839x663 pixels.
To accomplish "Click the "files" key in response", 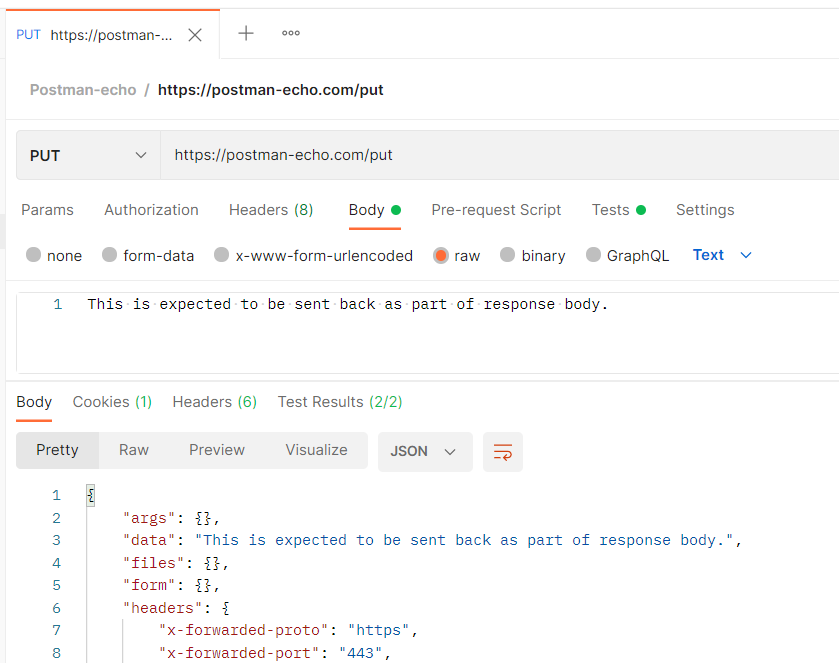I will click(154, 563).
